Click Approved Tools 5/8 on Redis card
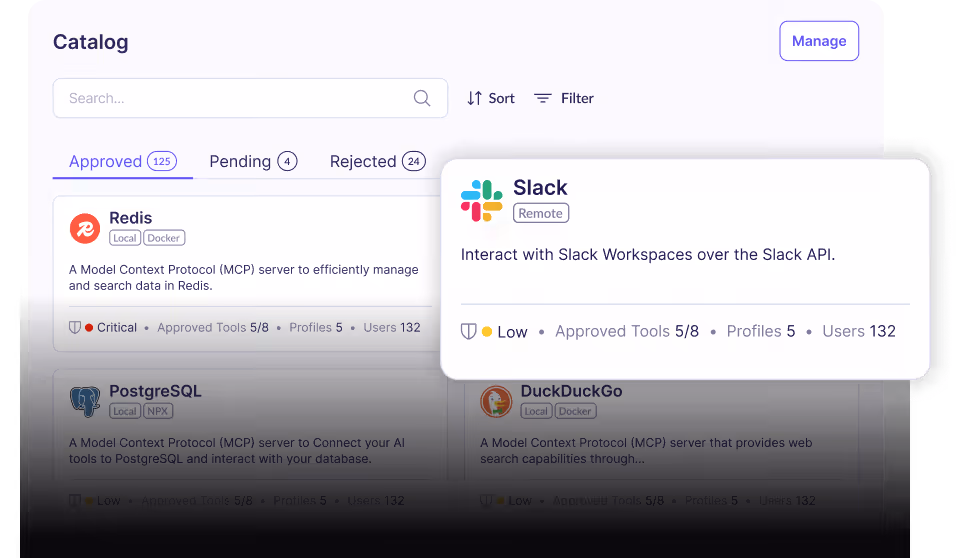 click(213, 327)
